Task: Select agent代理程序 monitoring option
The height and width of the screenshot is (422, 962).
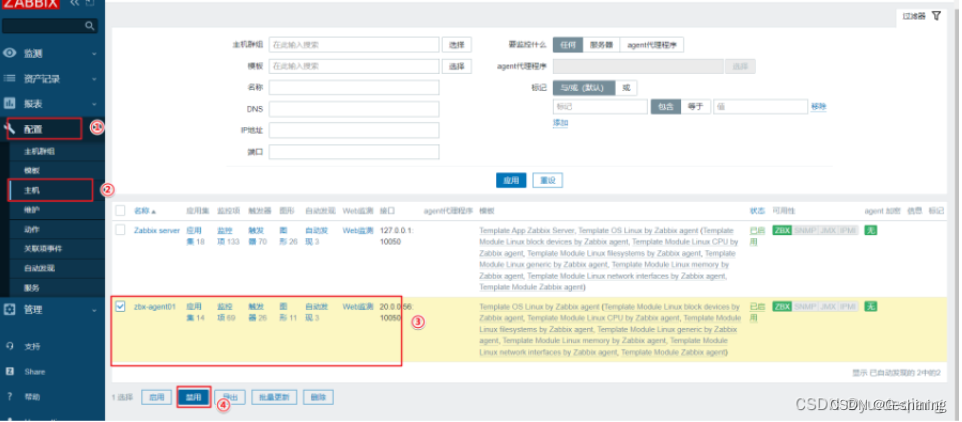Action: tap(652, 45)
